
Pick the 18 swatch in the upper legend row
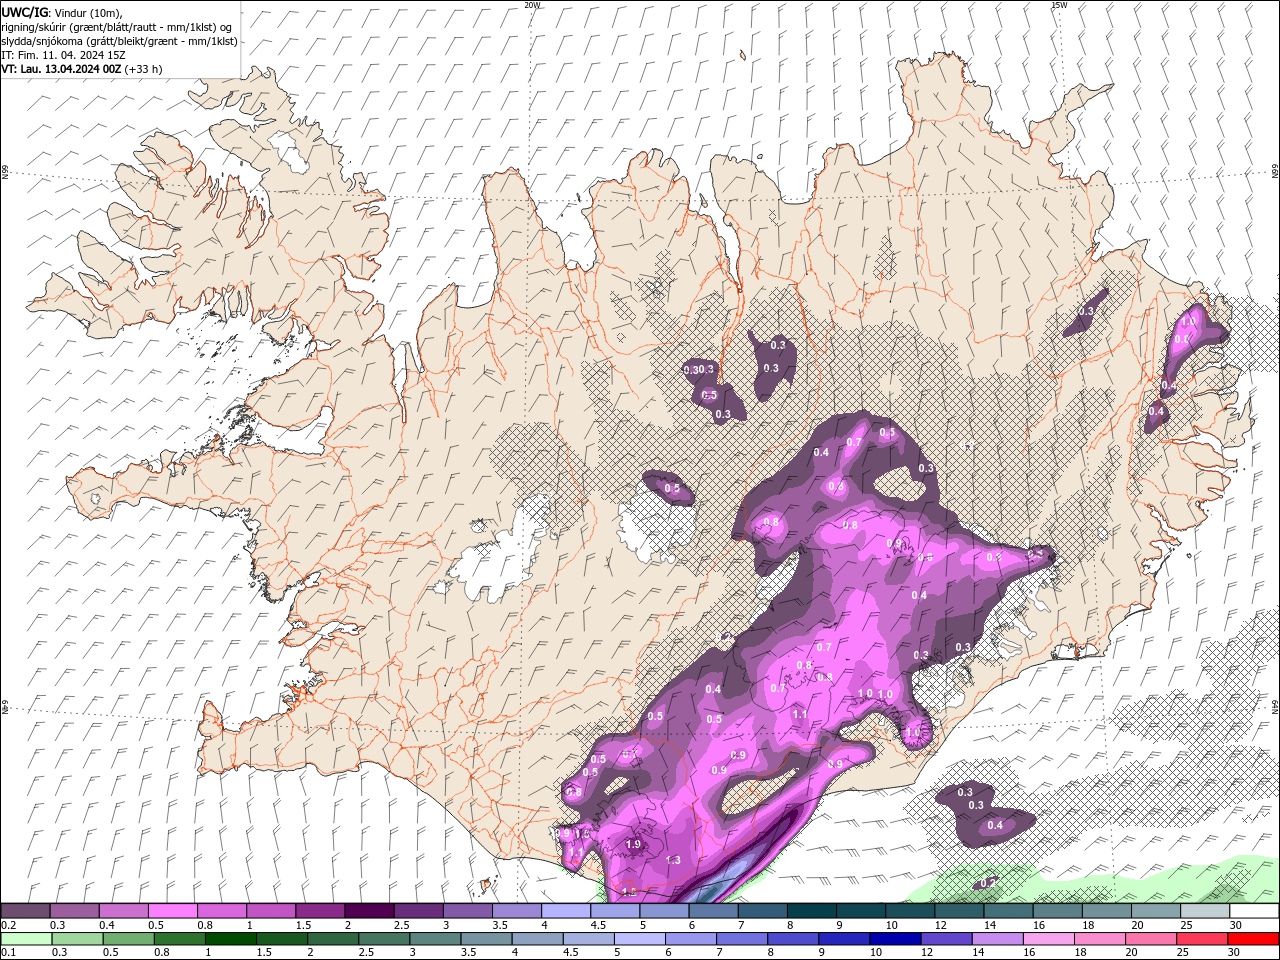pyautogui.click(x=1106, y=911)
